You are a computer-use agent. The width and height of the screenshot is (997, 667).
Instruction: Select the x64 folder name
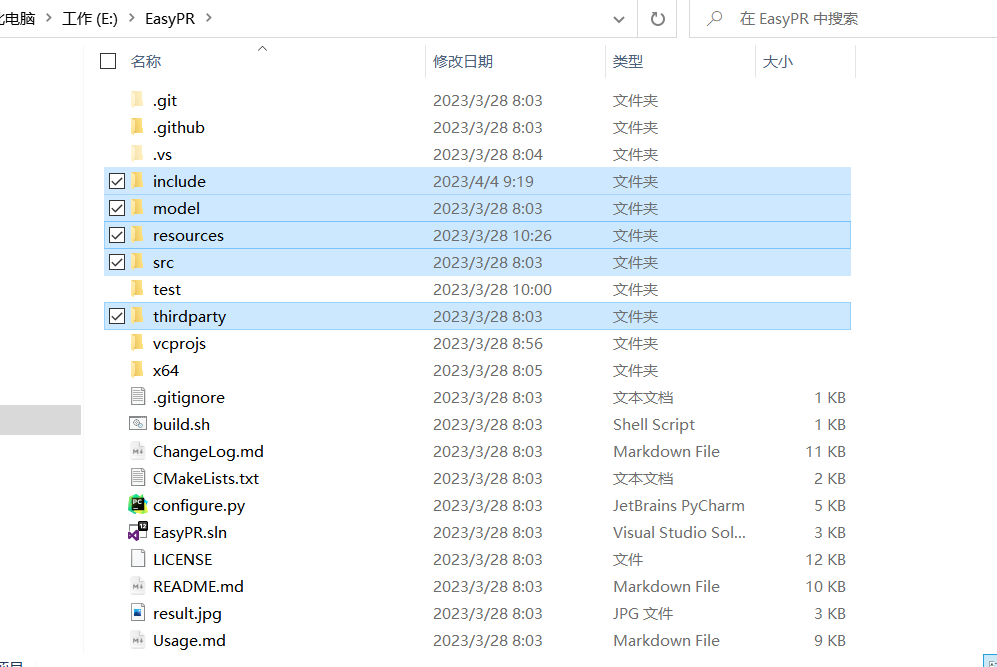166,371
